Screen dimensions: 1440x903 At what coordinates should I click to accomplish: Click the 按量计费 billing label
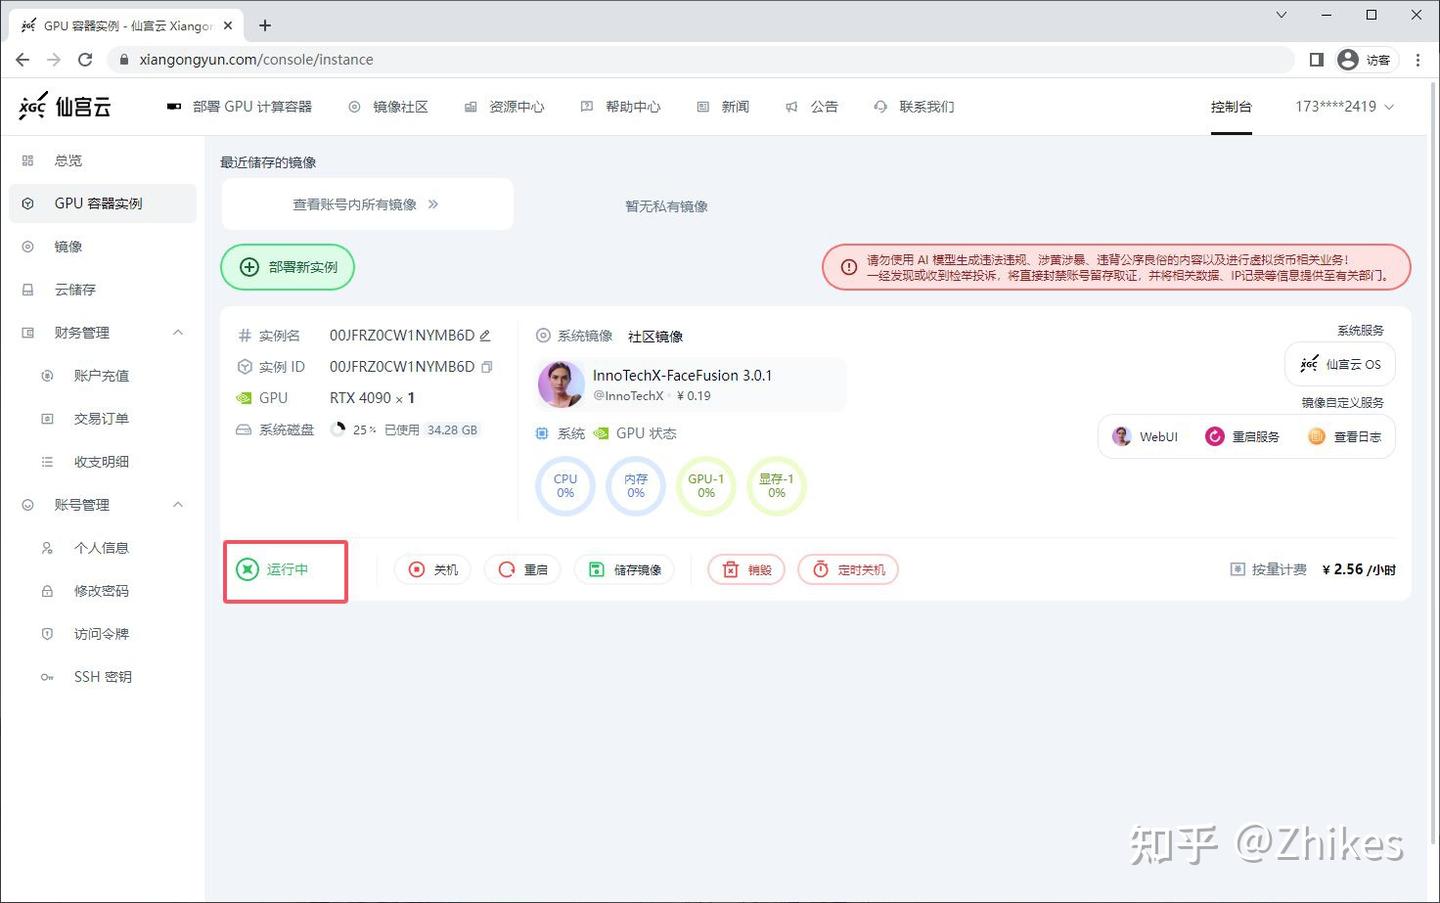[x=1268, y=570]
